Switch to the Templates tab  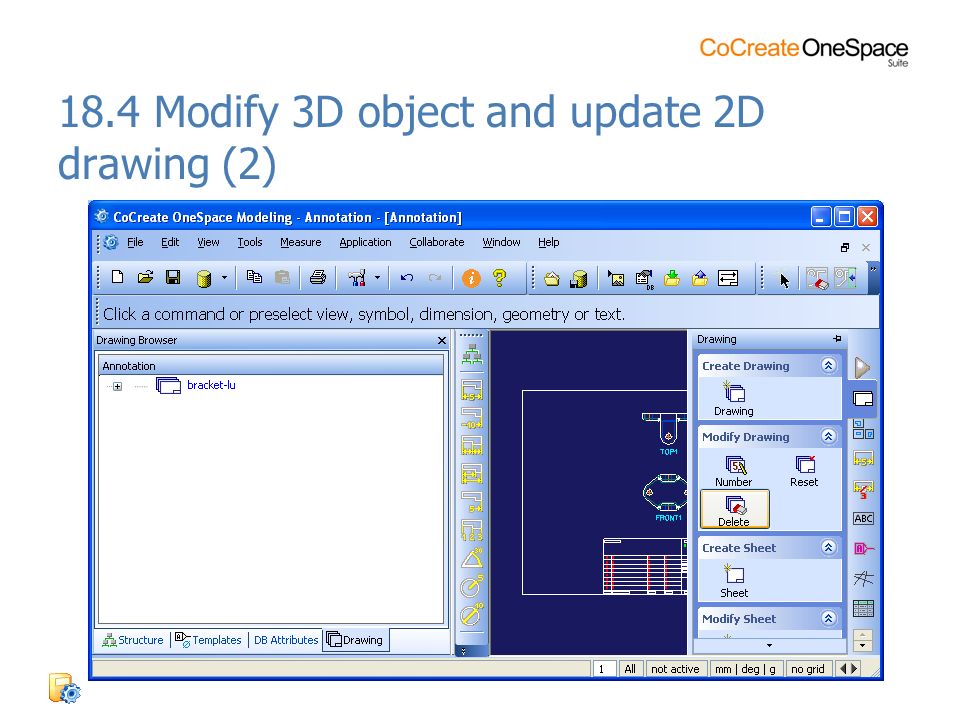tap(208, 640)
